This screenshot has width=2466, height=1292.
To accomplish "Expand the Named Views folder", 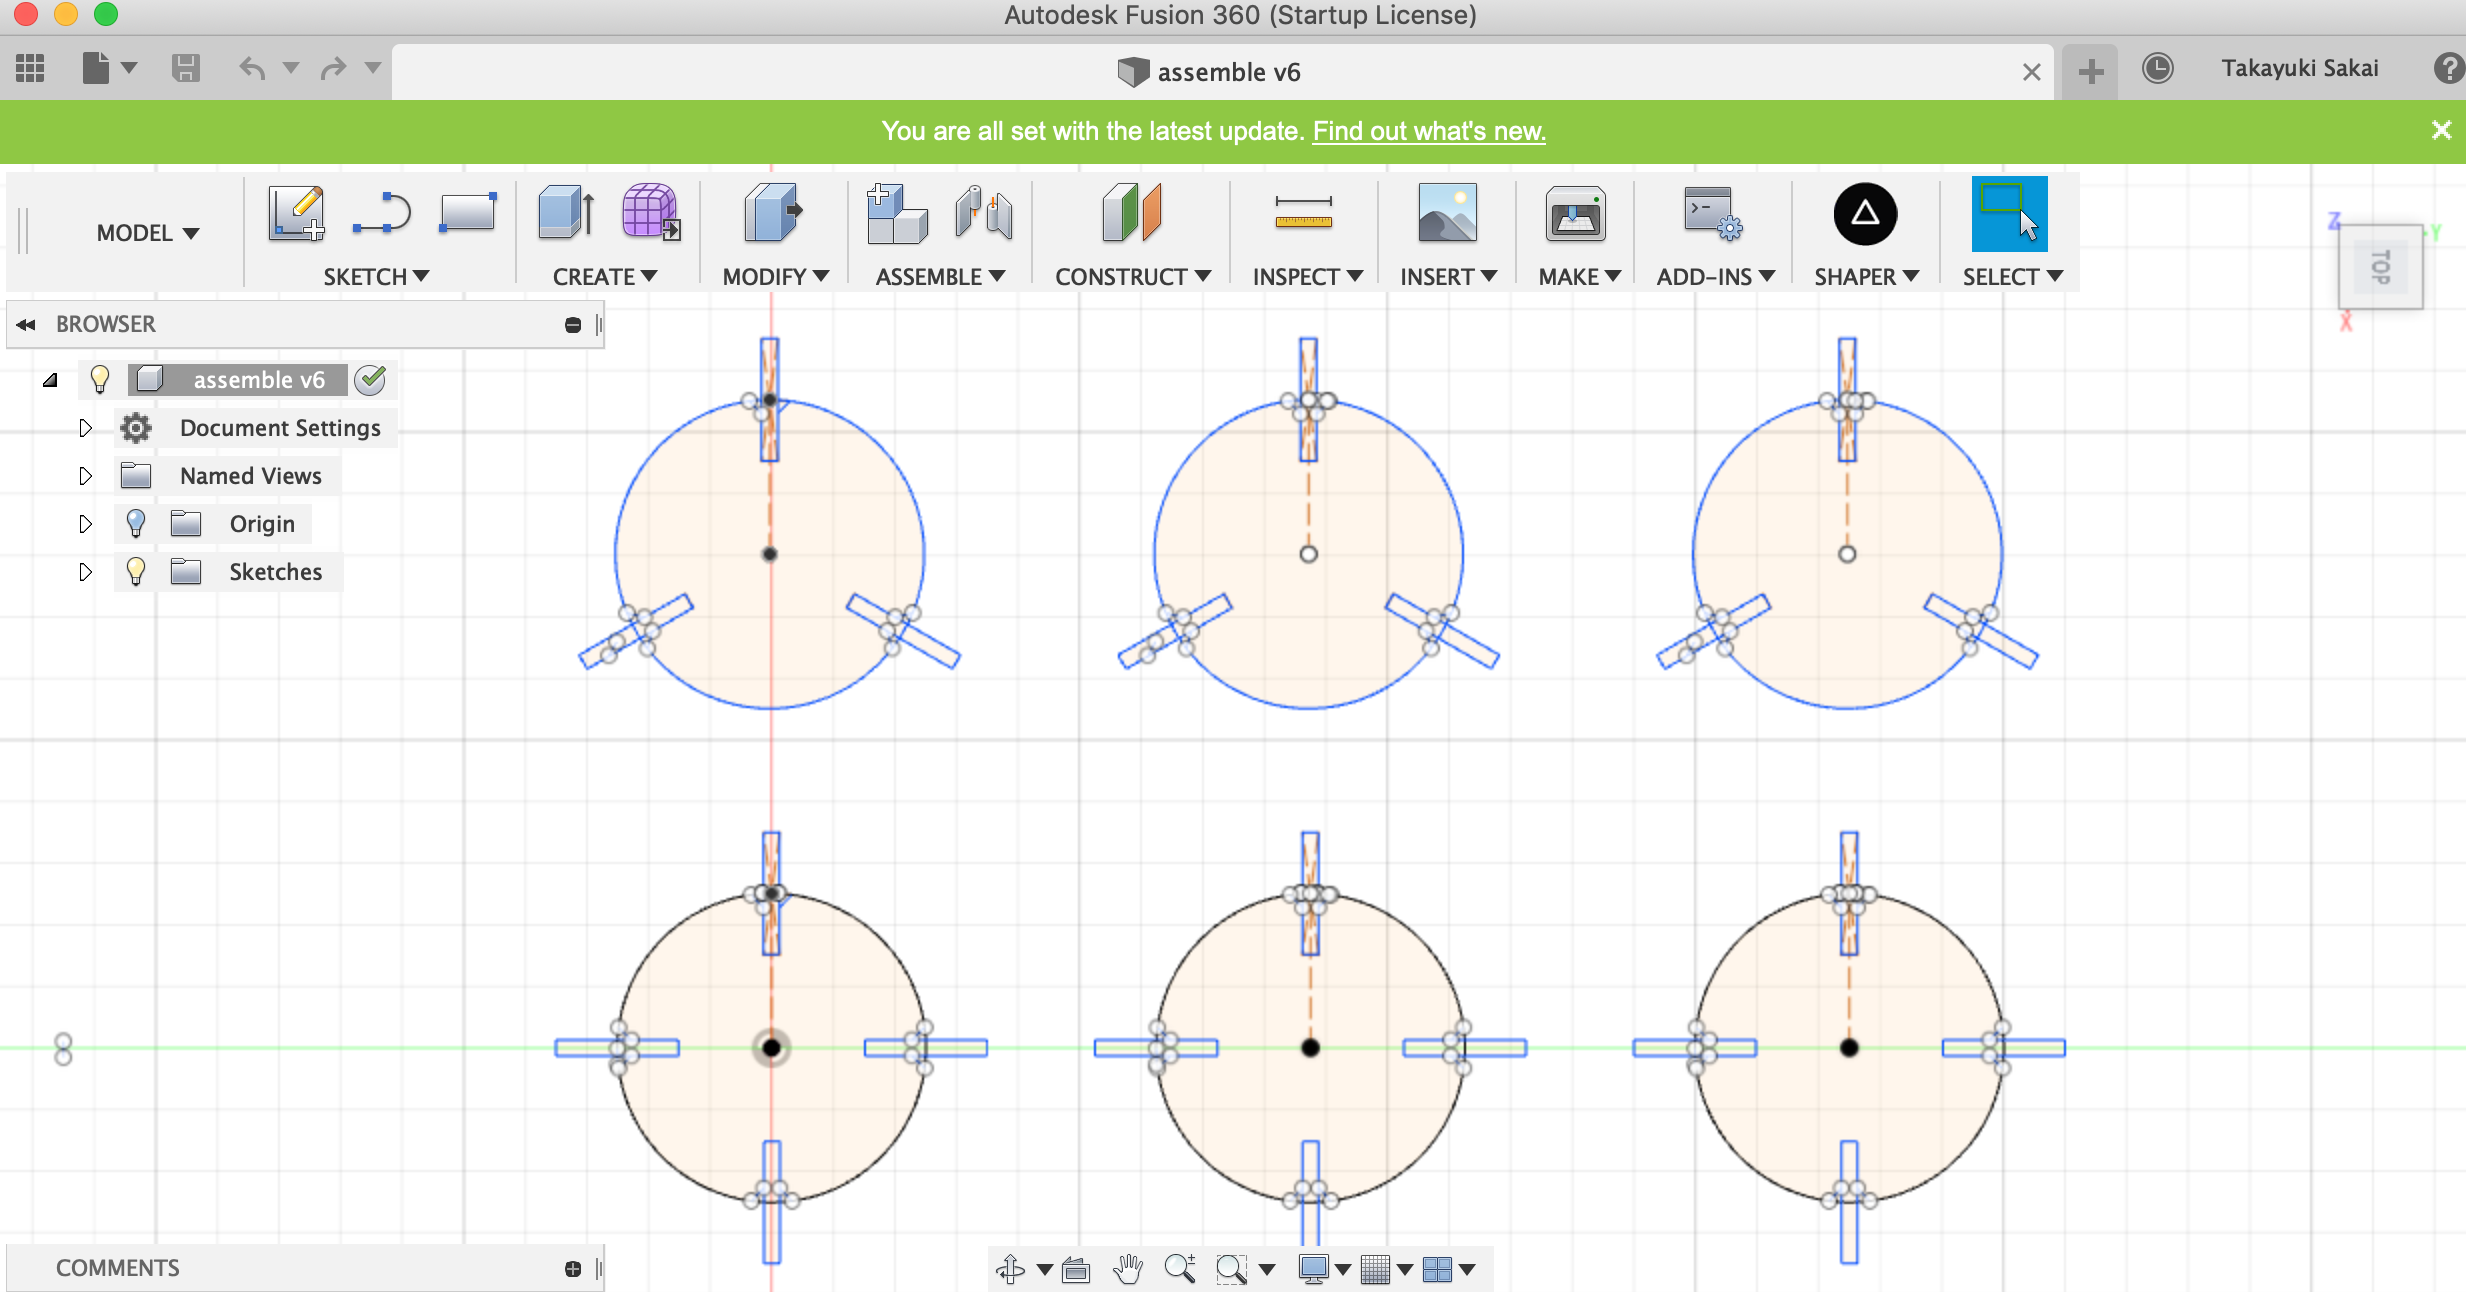I will click(x=85, y=476).
